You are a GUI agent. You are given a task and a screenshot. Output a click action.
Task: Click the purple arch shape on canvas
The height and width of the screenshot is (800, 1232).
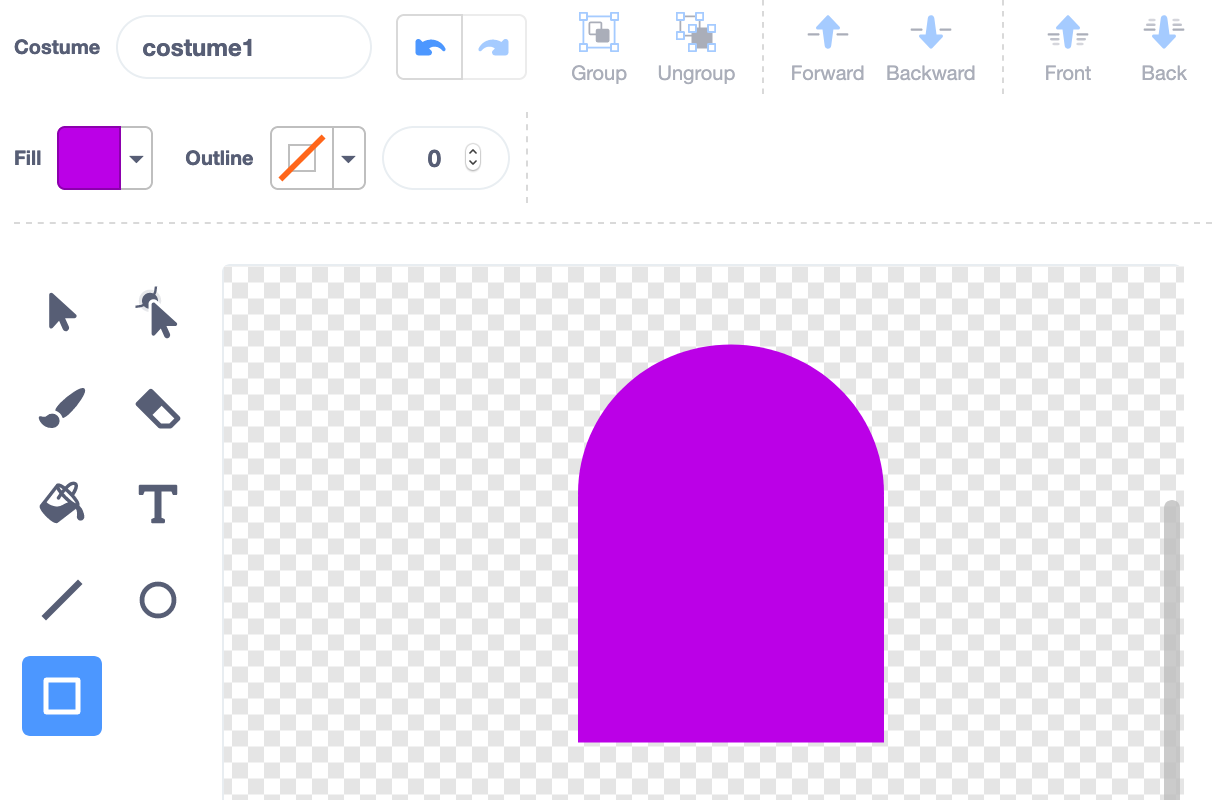(731, 544)
